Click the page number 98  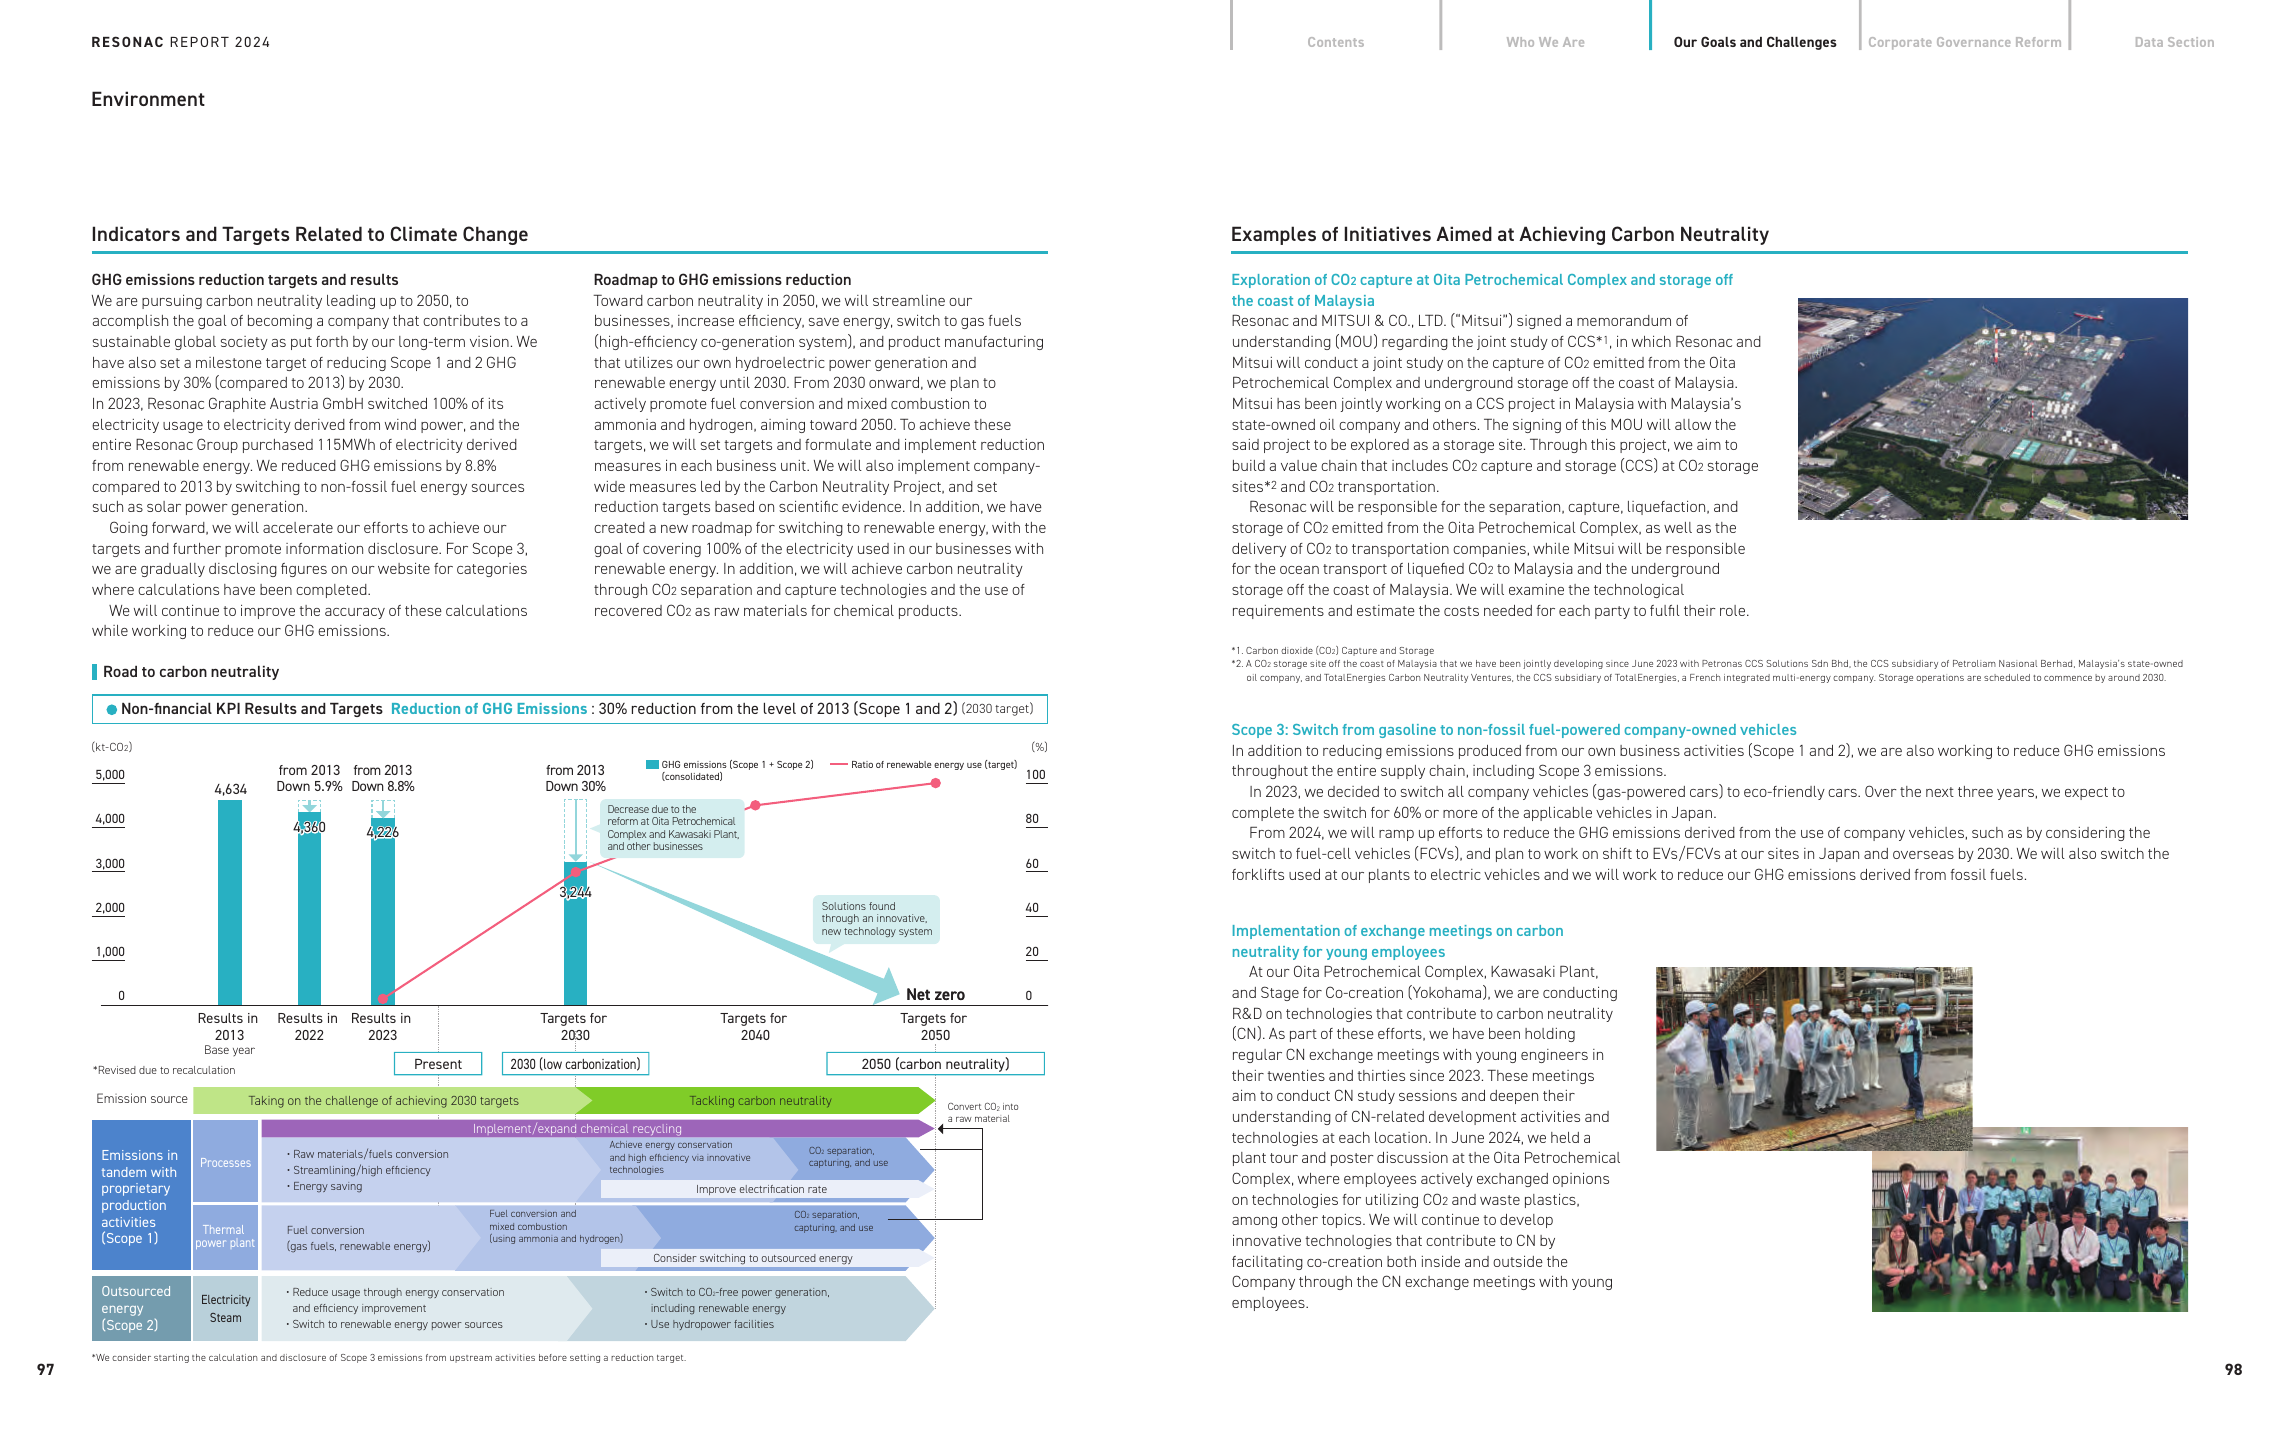[x=2233, y=1370]
